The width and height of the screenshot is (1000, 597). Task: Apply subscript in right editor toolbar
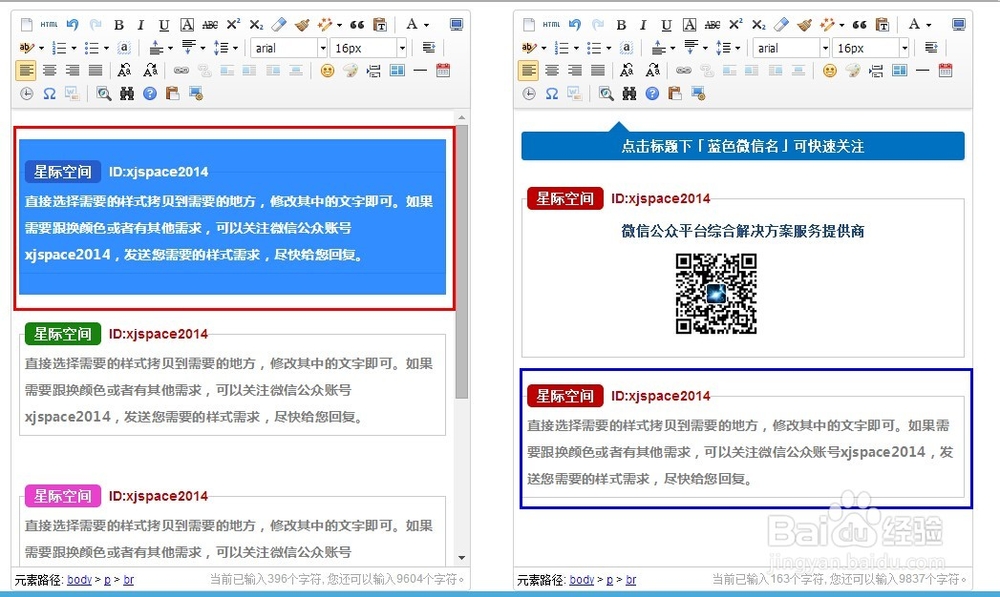pos(758,25)
